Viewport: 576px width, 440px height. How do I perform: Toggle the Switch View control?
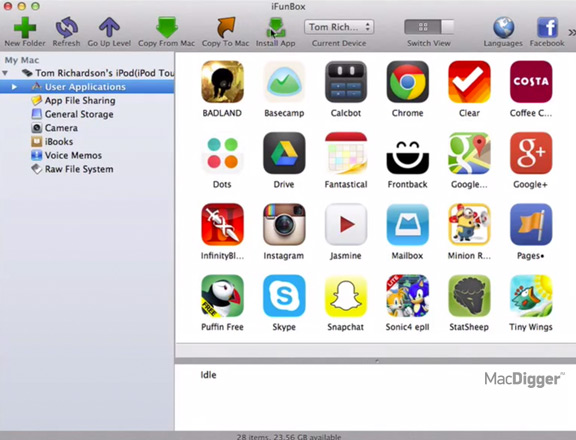pos(429,27)
